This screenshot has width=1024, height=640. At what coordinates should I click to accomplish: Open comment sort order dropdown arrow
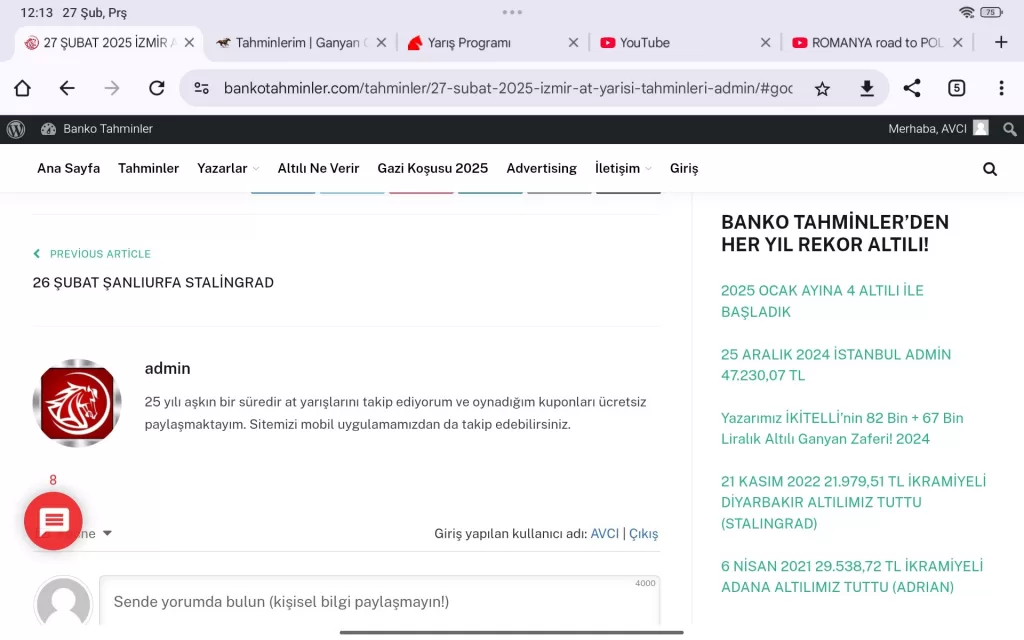click(107, 533)
